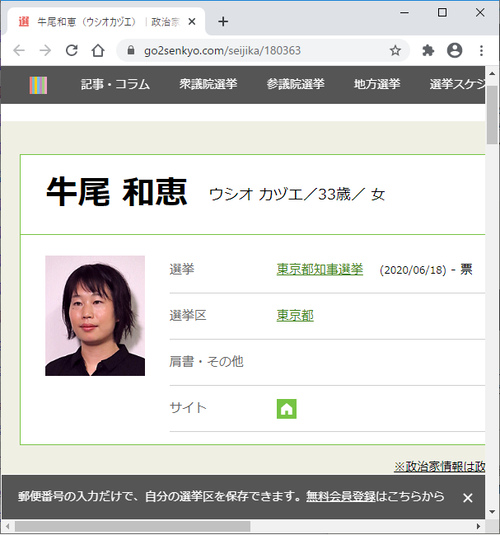Open 選挙スケジュール menu item
500x535 pixels.
pos(457,84)
